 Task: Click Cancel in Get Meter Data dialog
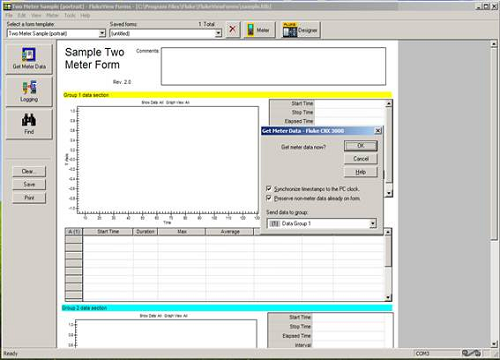(361, 159)
